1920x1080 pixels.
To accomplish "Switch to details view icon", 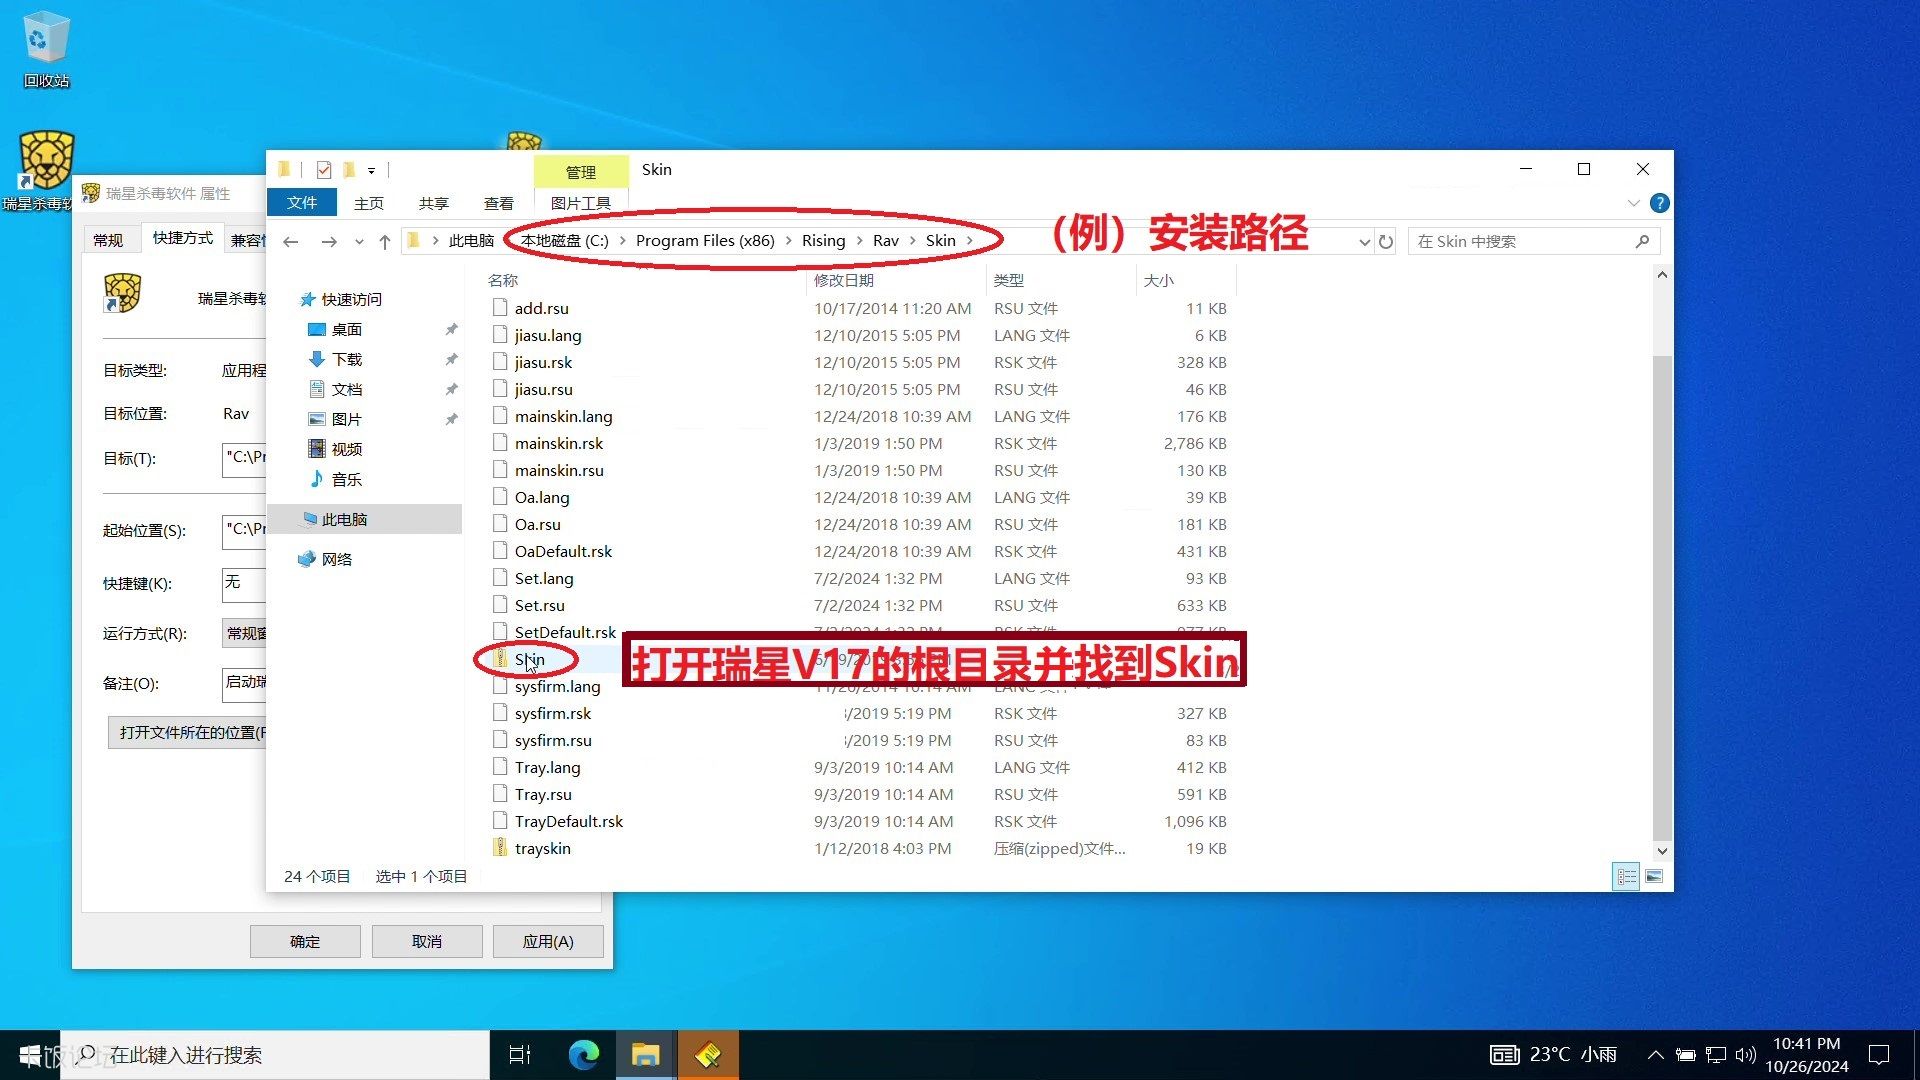I will tap(1627, 876).
